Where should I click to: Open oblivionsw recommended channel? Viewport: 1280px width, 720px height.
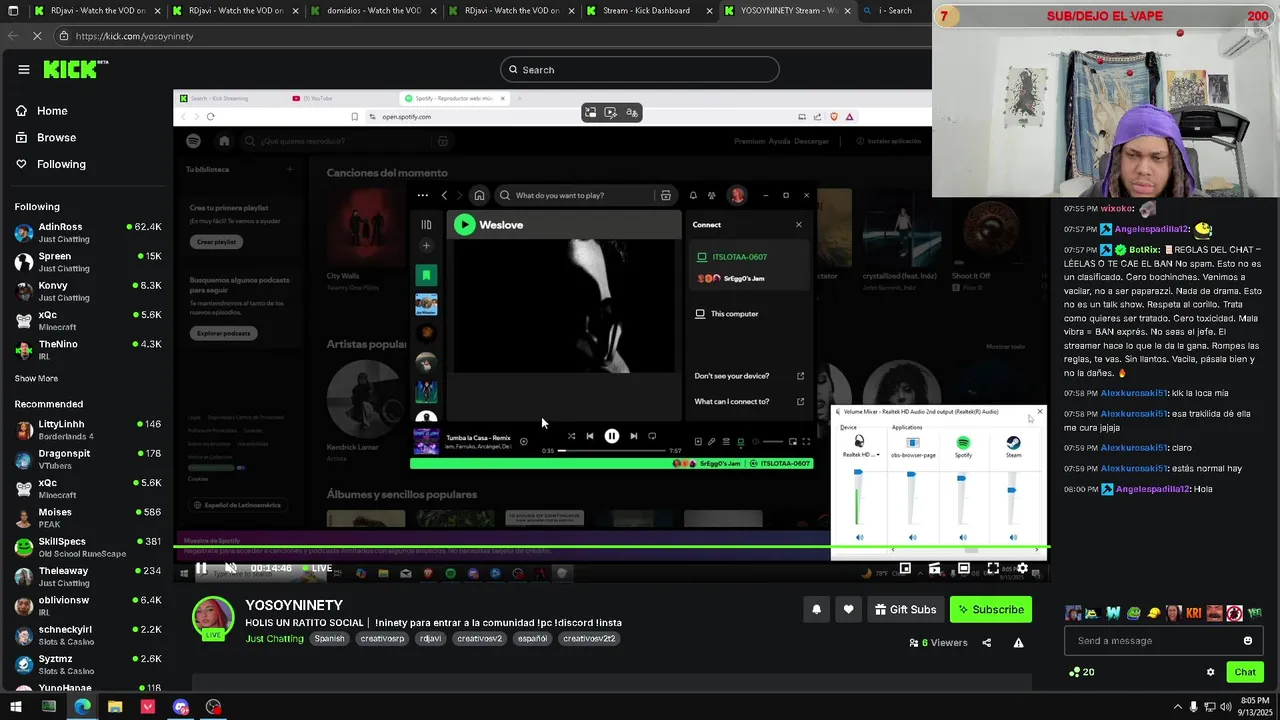[x=88, y=605]
